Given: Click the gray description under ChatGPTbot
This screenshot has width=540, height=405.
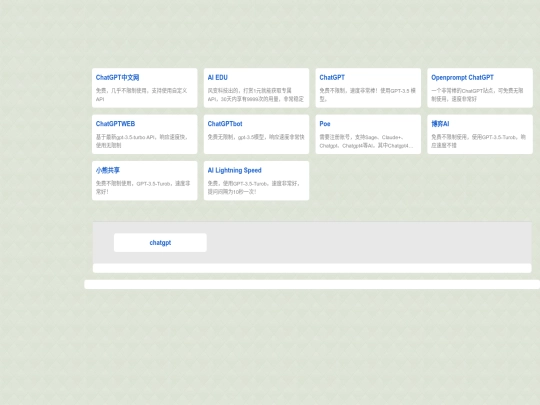Looking at the screenshot, I should point(256,137).
